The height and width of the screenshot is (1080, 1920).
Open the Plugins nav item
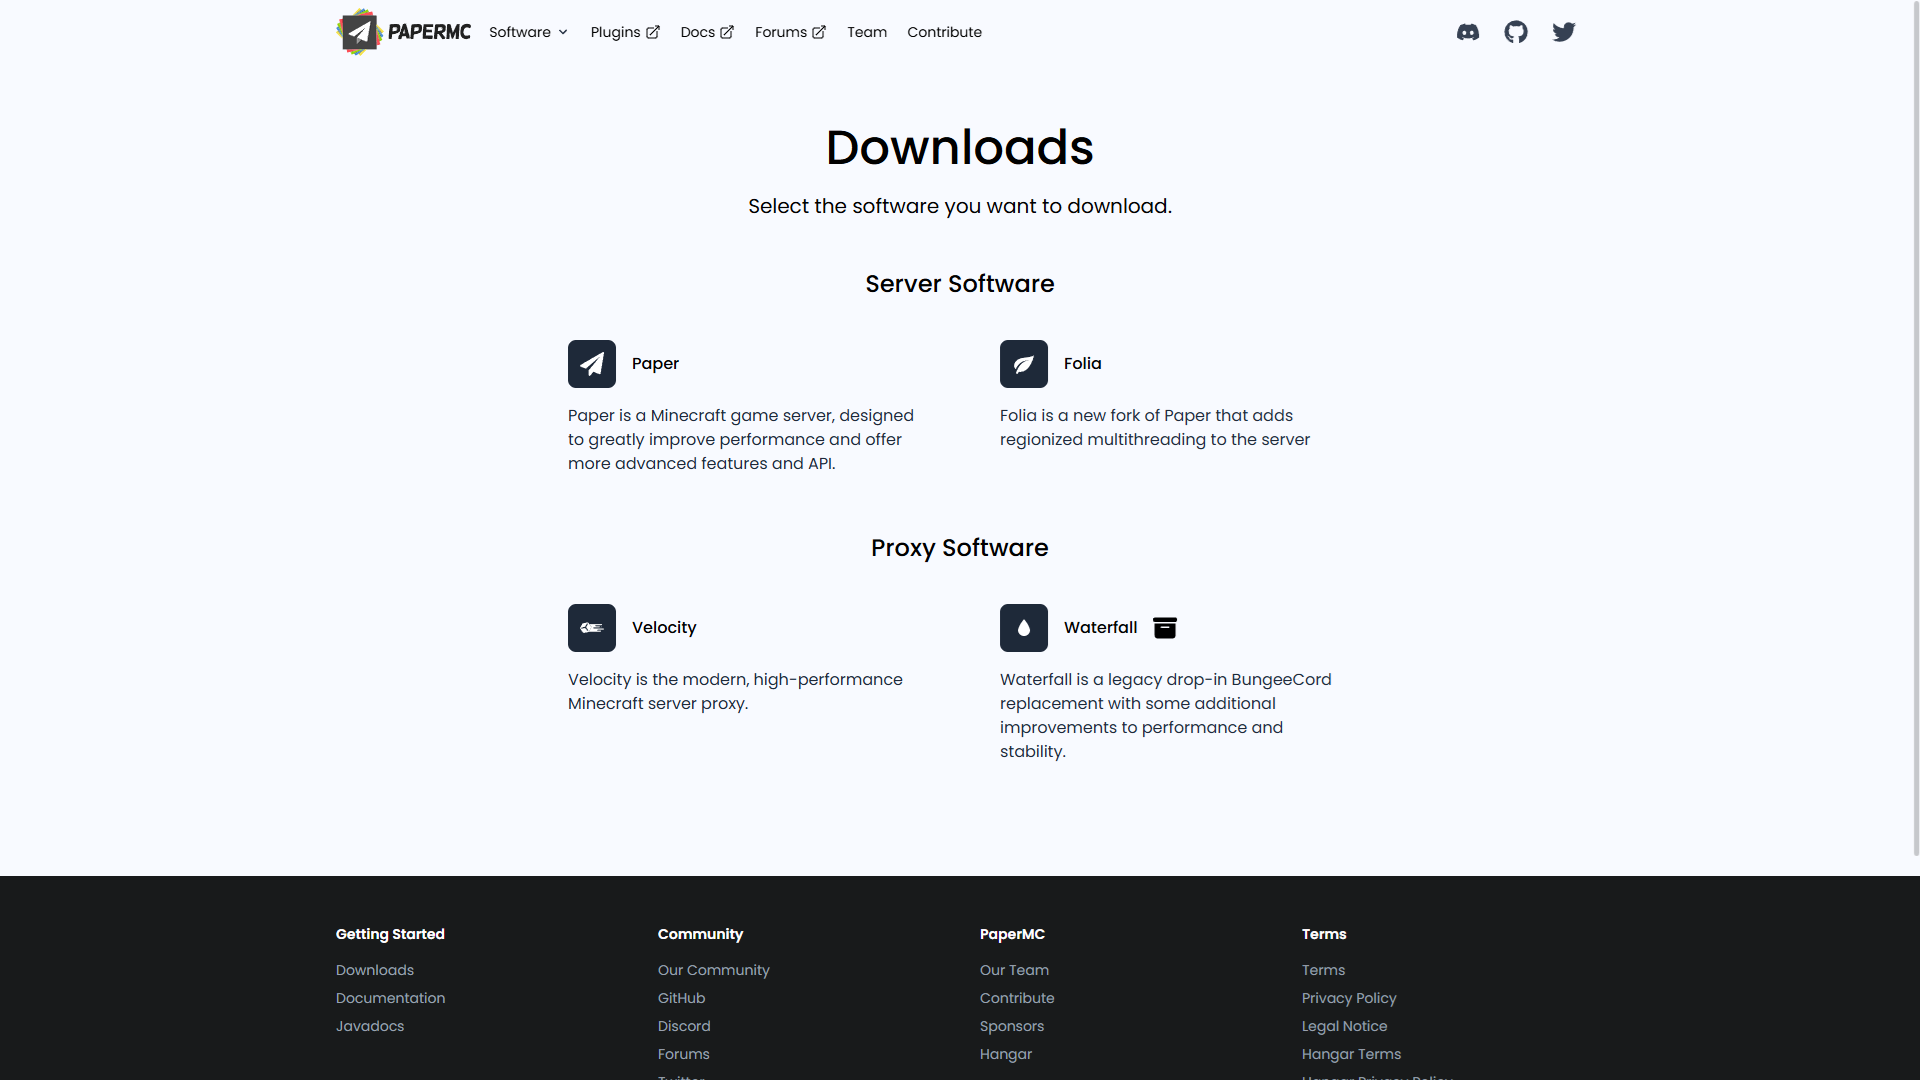pos(625,32)
